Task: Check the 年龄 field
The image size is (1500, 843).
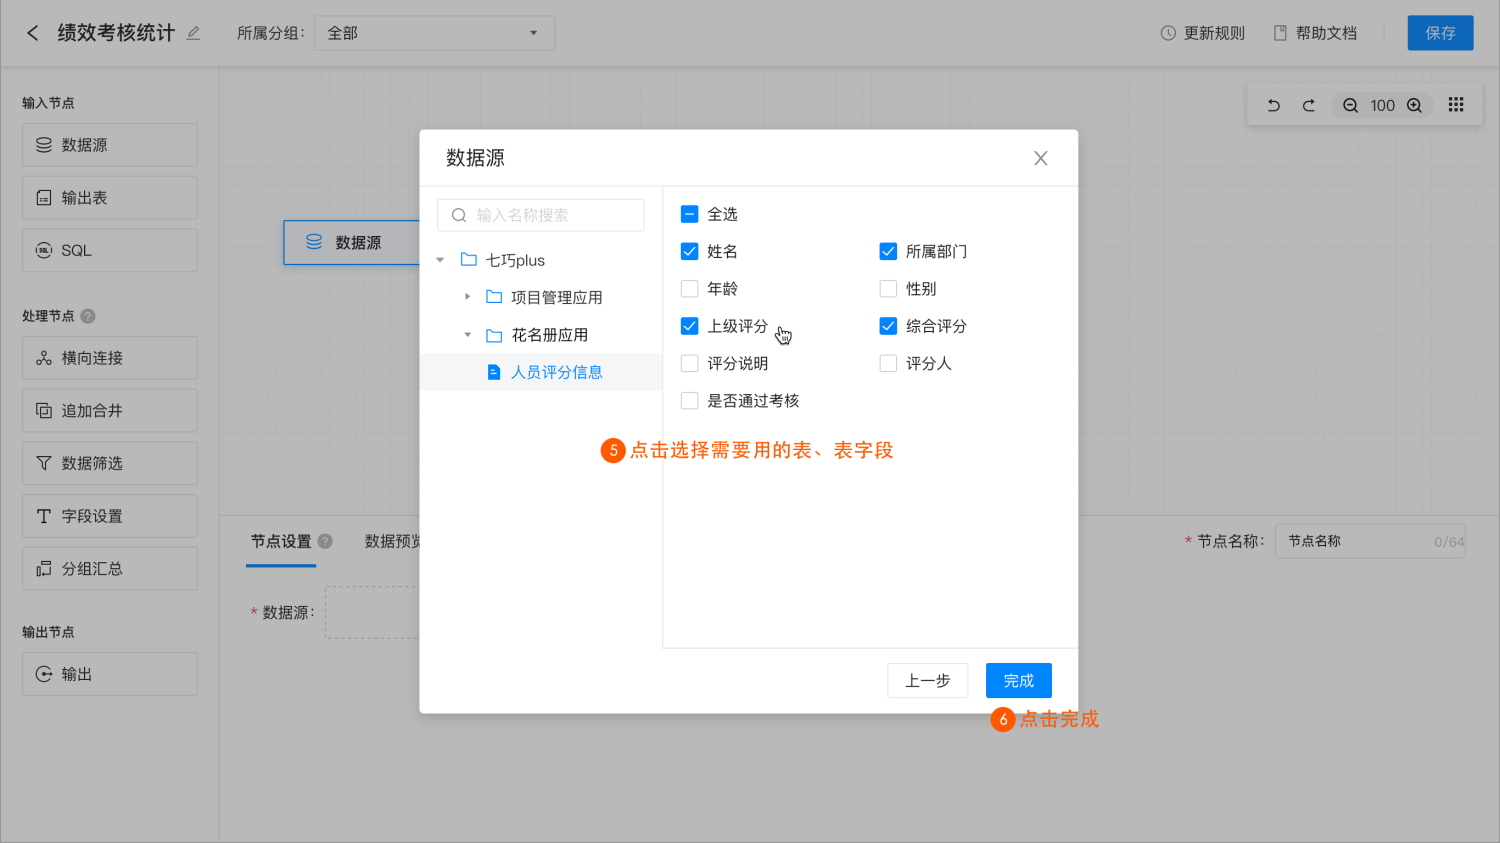Action: (689, 289)
